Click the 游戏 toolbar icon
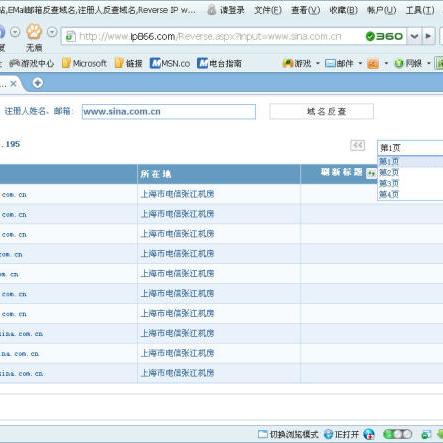 click(x=297, y=63)
